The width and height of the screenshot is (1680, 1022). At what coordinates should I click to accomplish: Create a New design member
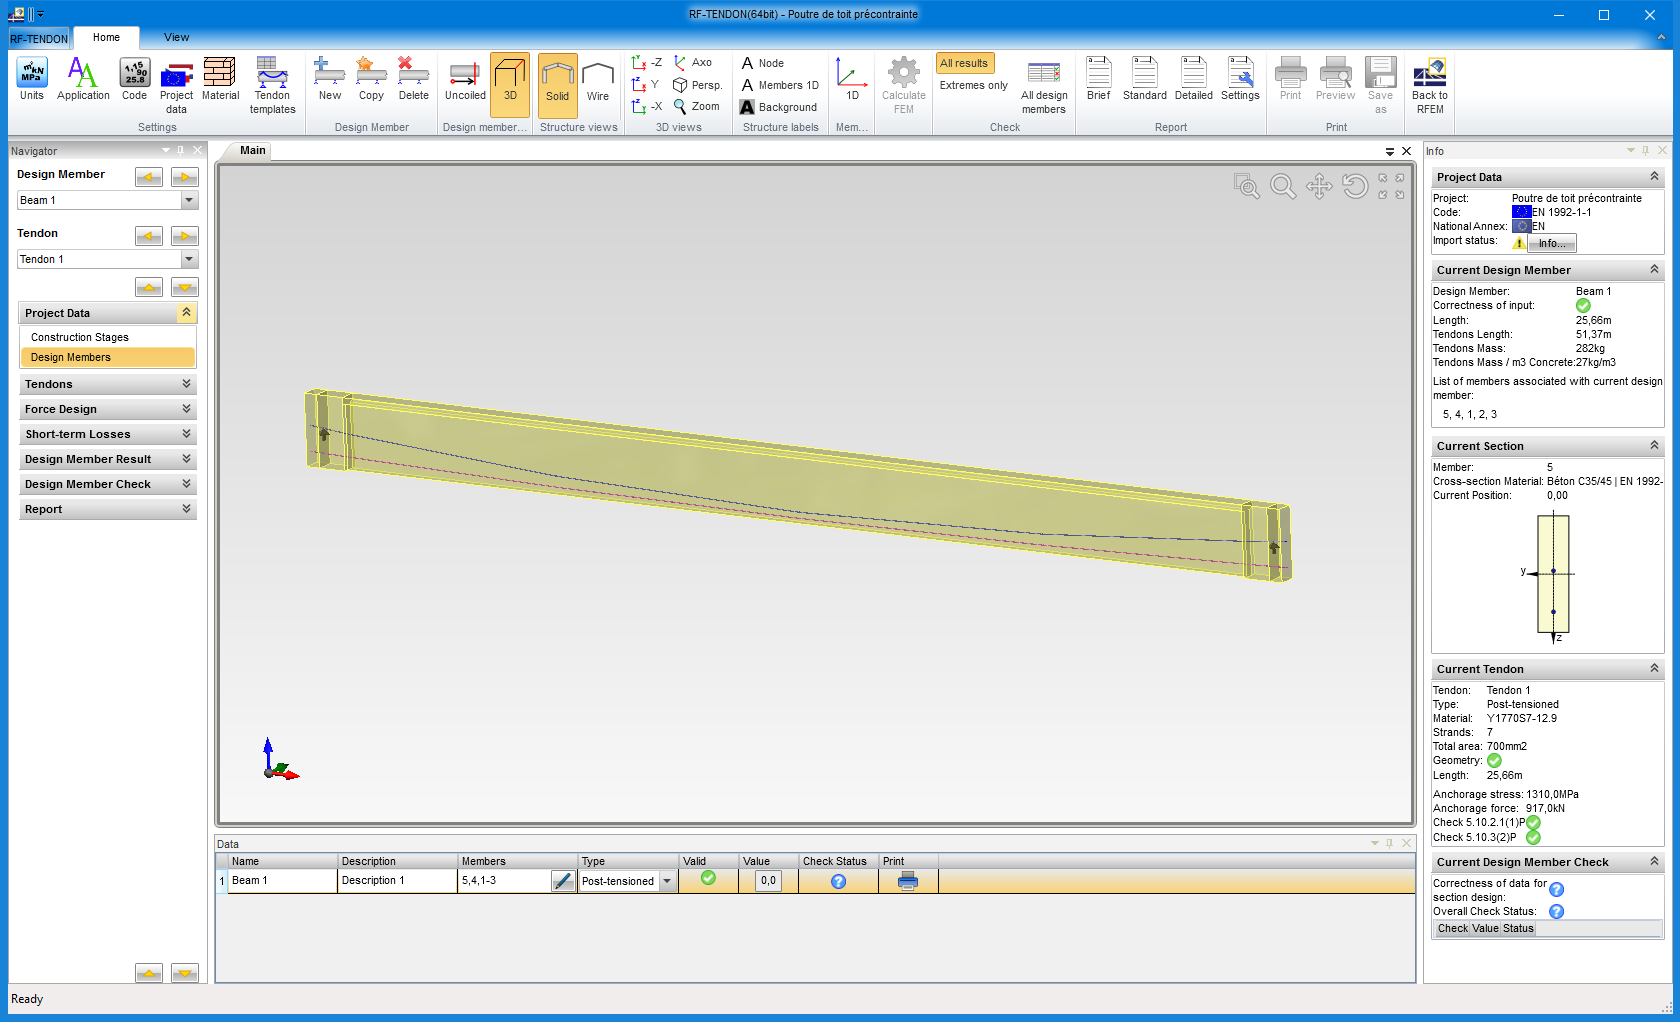point(330,79)
